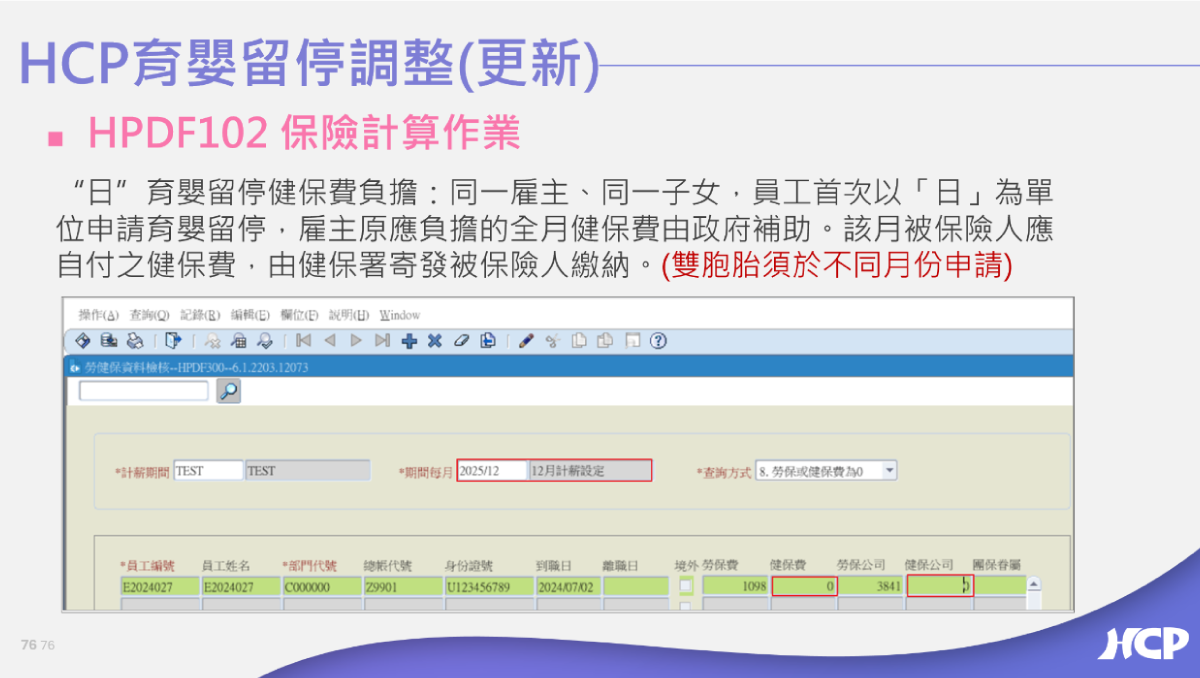1200x678 pixels.
Task: Open the 查詢方式 dropdown arrow
Action: [890, 470]
